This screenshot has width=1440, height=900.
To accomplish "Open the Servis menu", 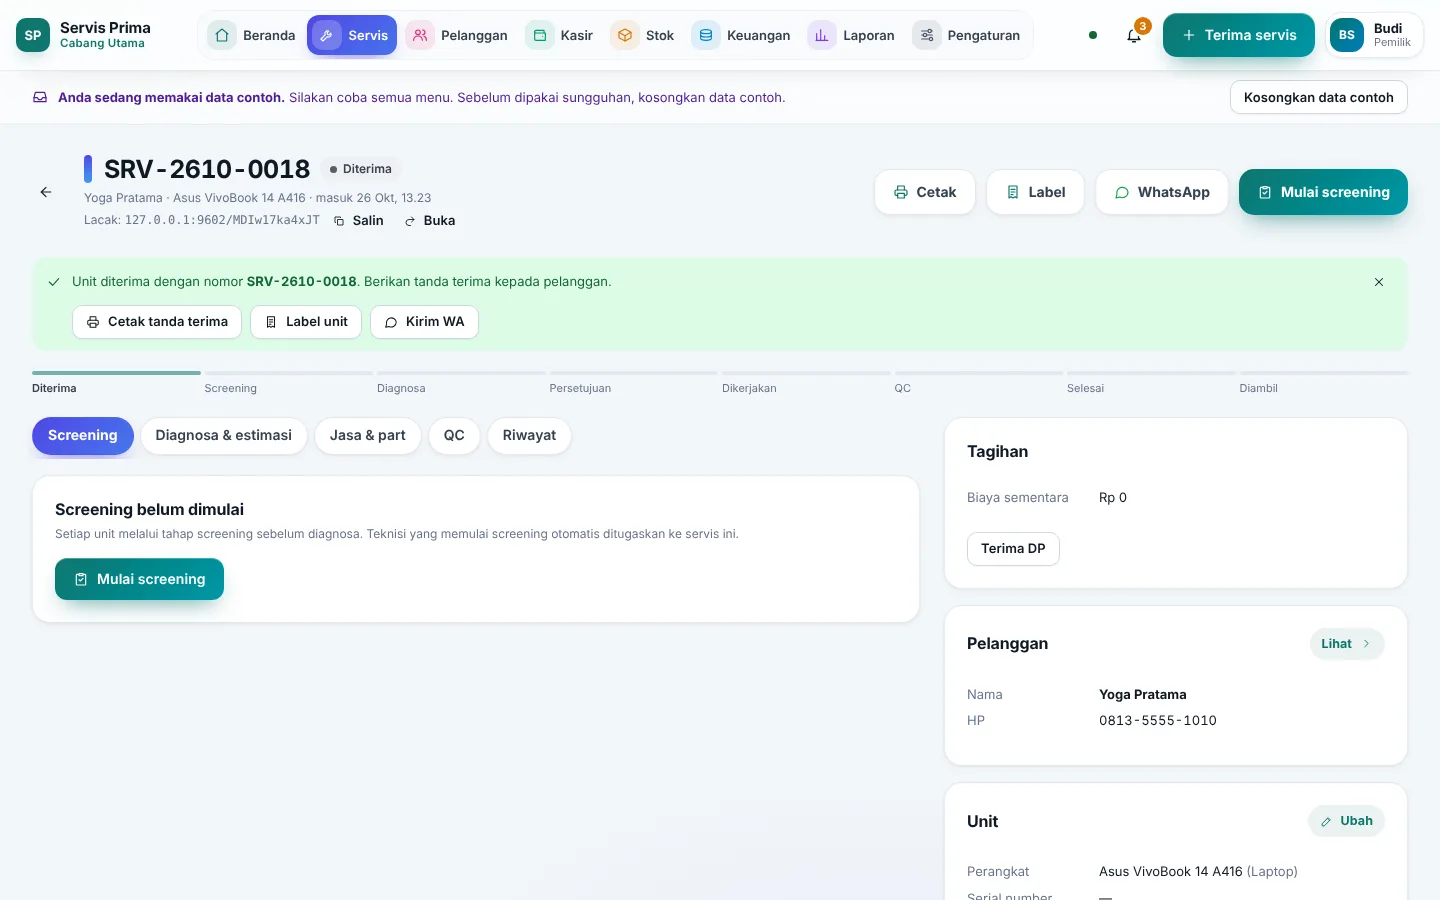I will click(x=352, y=35).
